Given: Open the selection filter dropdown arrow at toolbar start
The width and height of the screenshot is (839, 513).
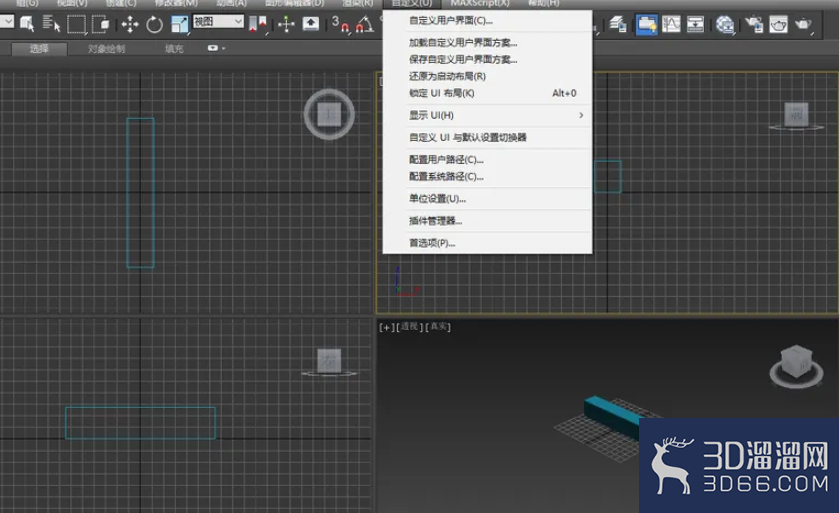Looking at the screenshot, I should (x=7, y=21).
